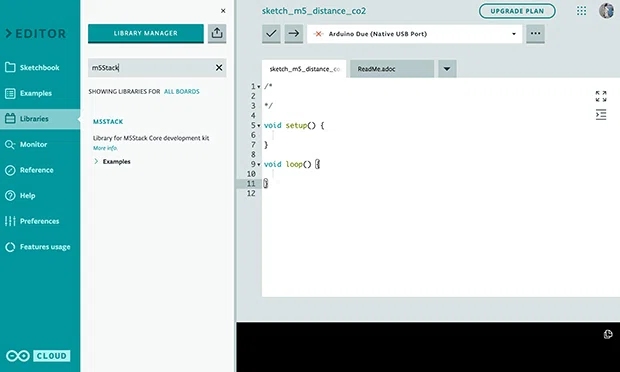Click the Features usage circle icon

point(10,247)
